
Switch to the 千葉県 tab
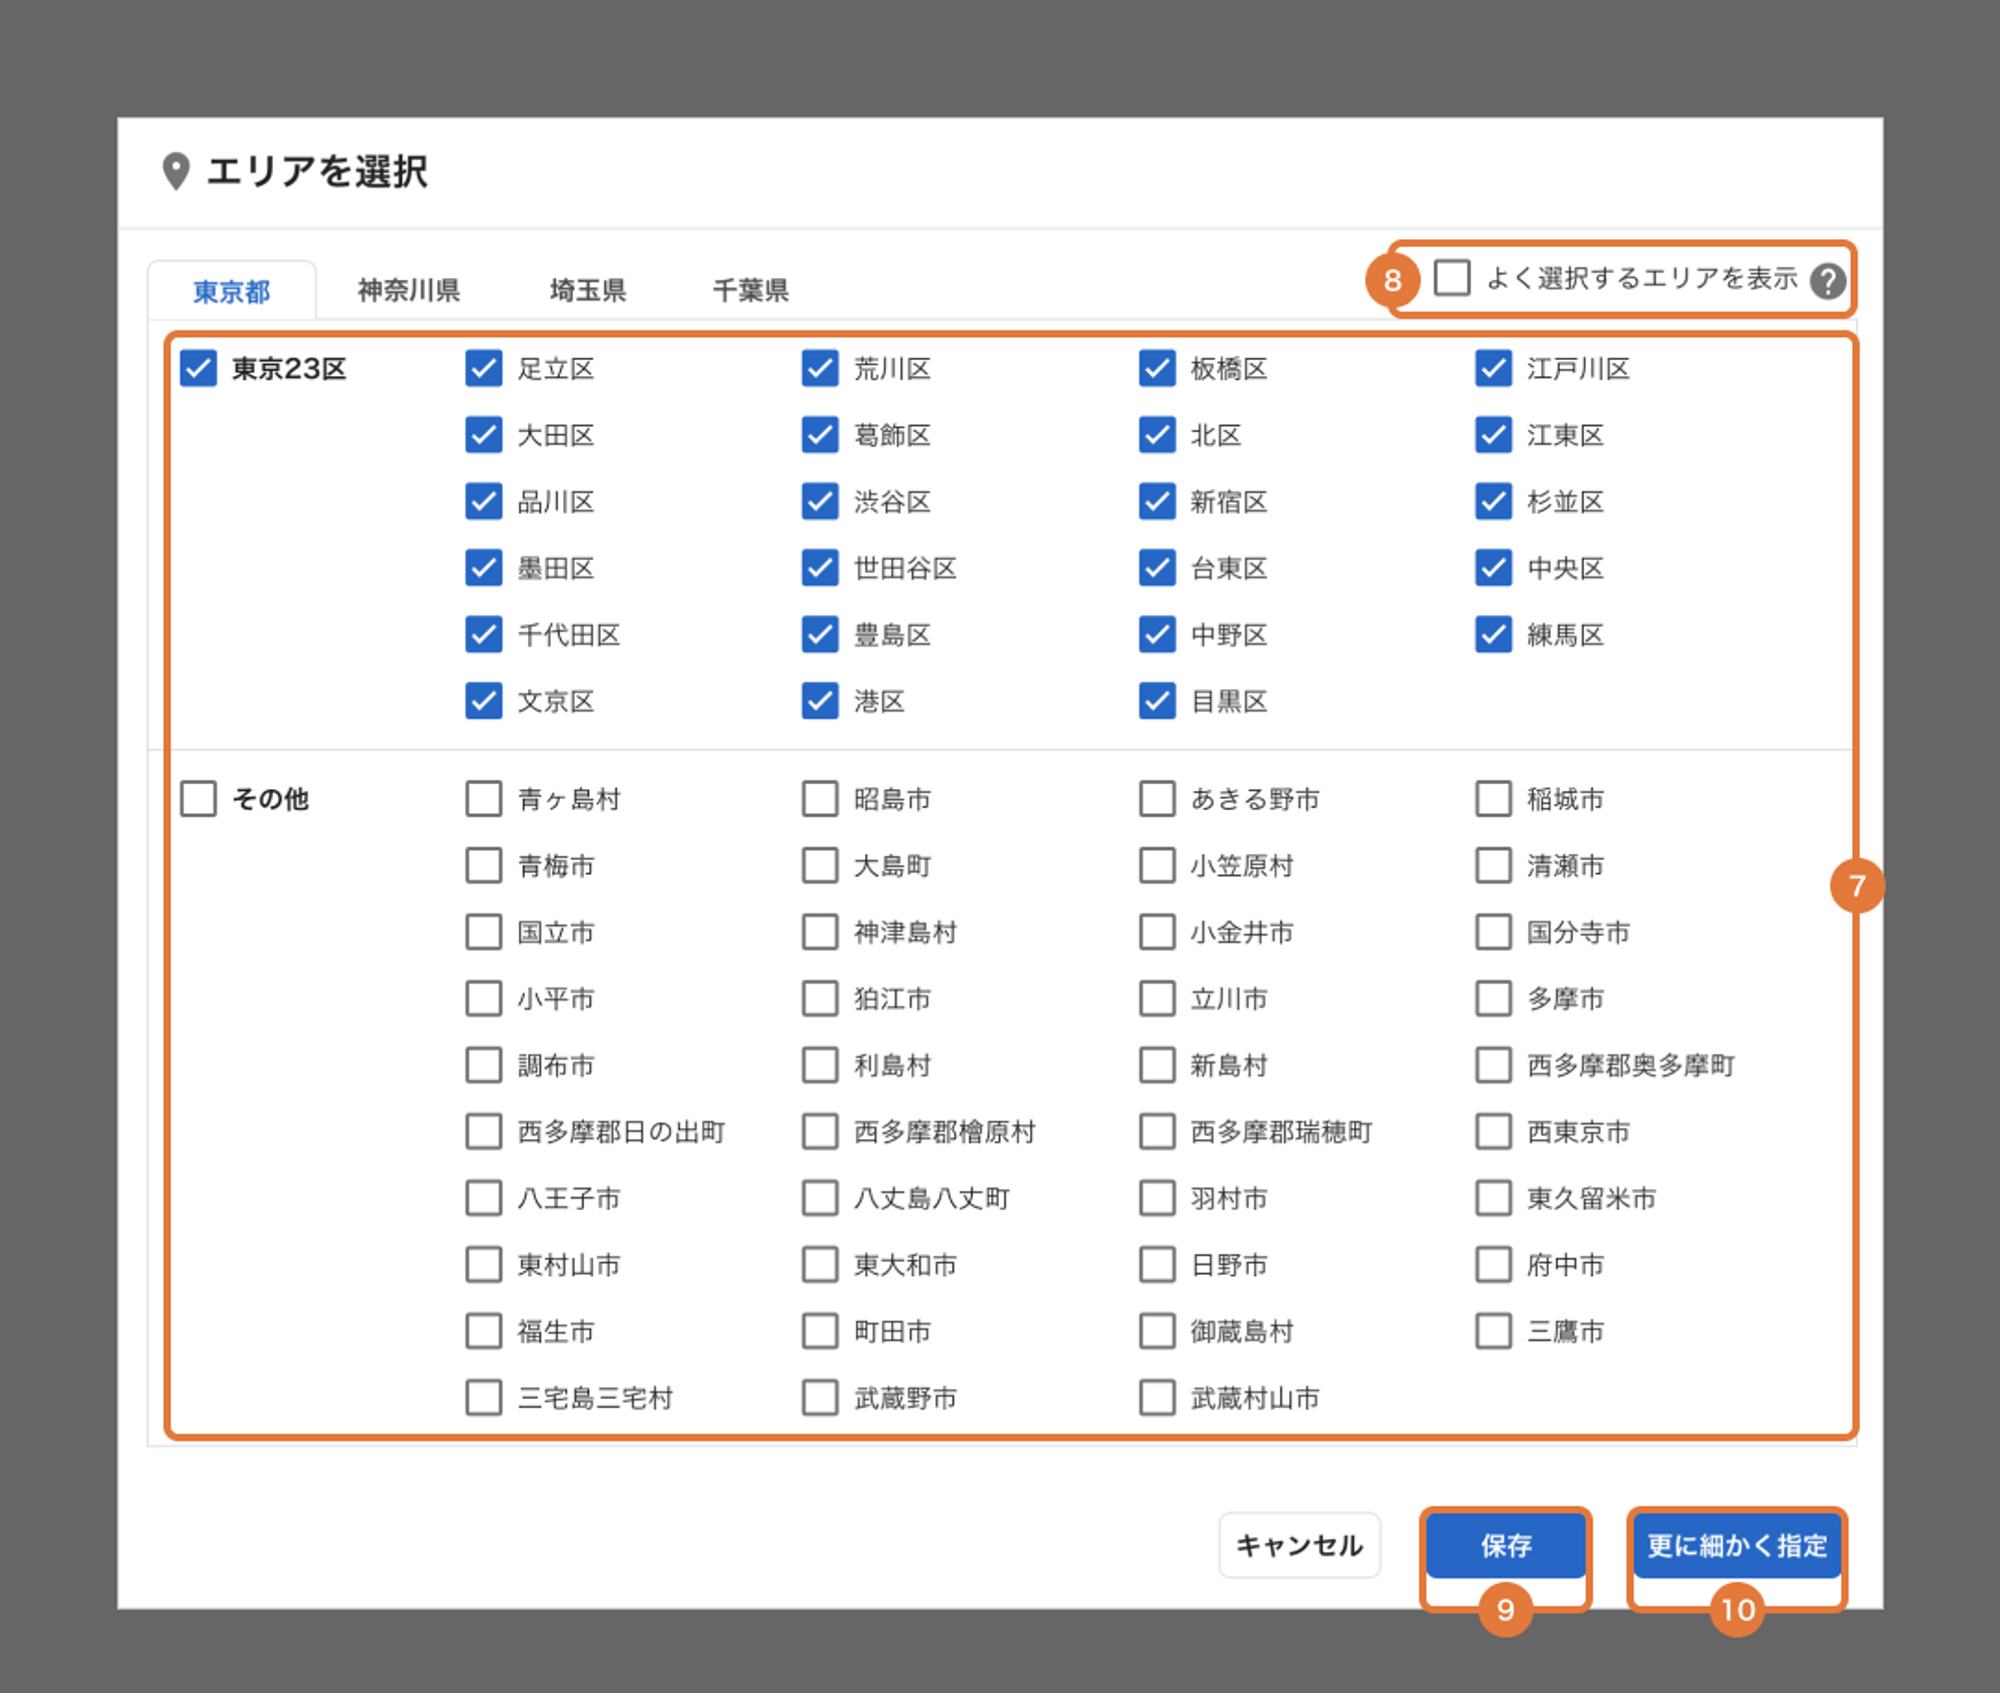(x=750, y=290)
